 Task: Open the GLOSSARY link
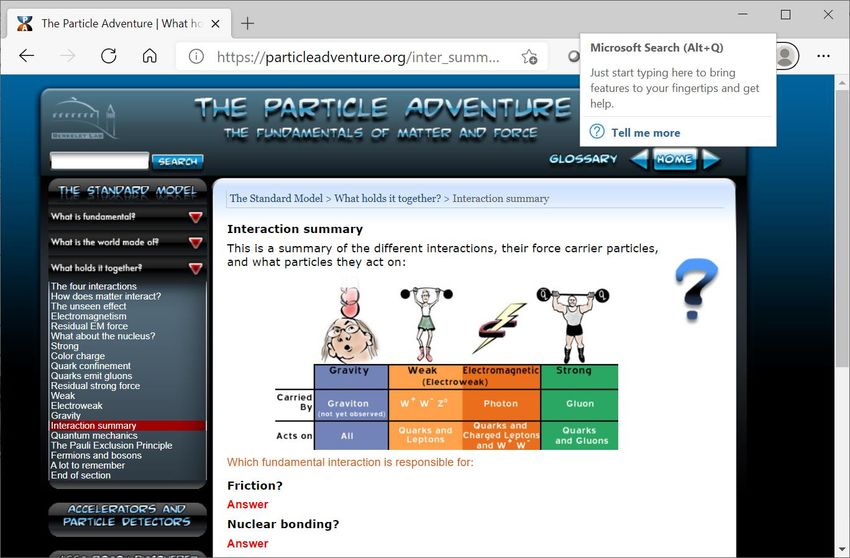click(583, 159)
